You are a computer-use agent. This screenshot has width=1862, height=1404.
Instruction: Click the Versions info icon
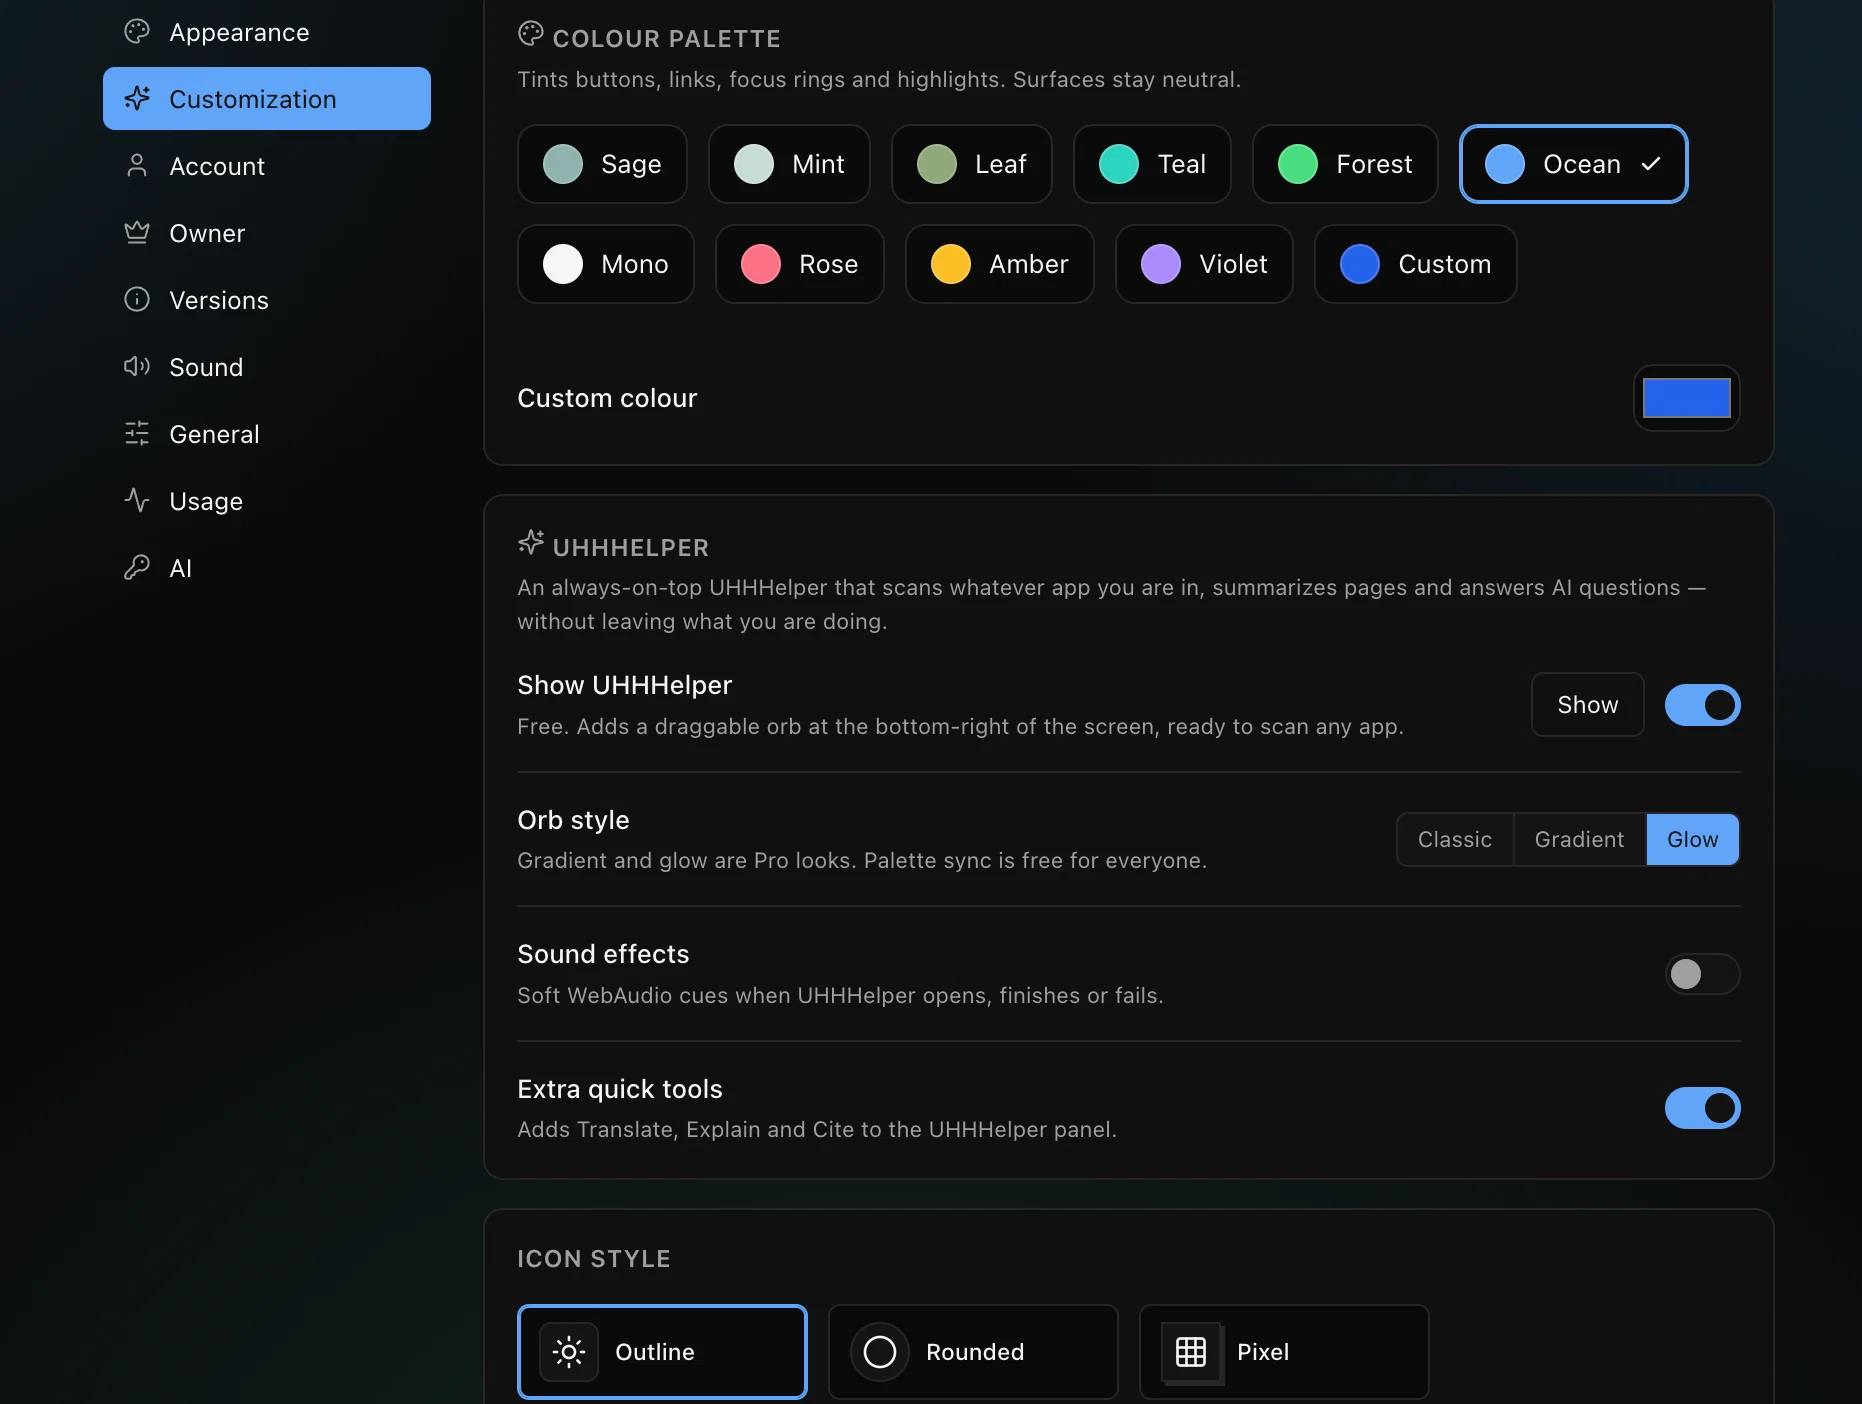click(137, 299)
